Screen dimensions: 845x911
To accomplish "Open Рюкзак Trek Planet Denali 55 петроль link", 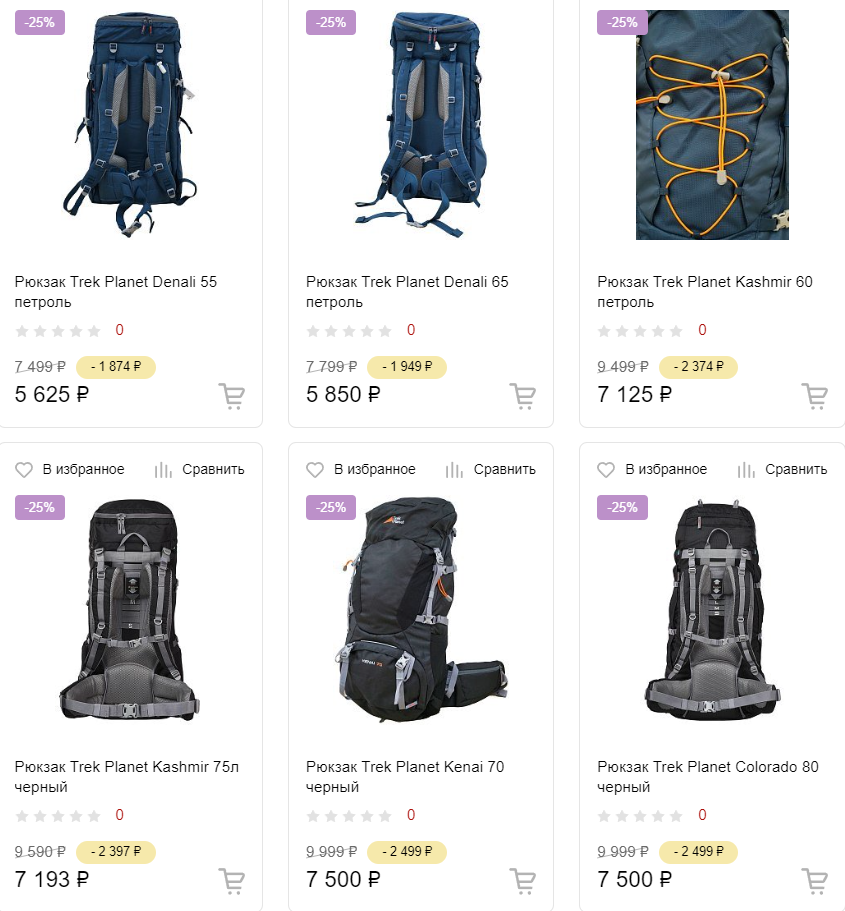I will pyautogui.click(x=116, y=292).
